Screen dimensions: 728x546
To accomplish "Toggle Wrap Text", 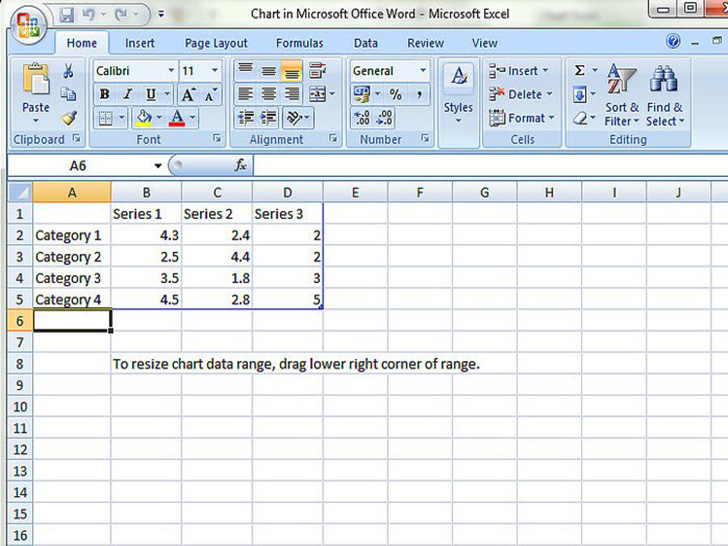I will pos(318,71).
